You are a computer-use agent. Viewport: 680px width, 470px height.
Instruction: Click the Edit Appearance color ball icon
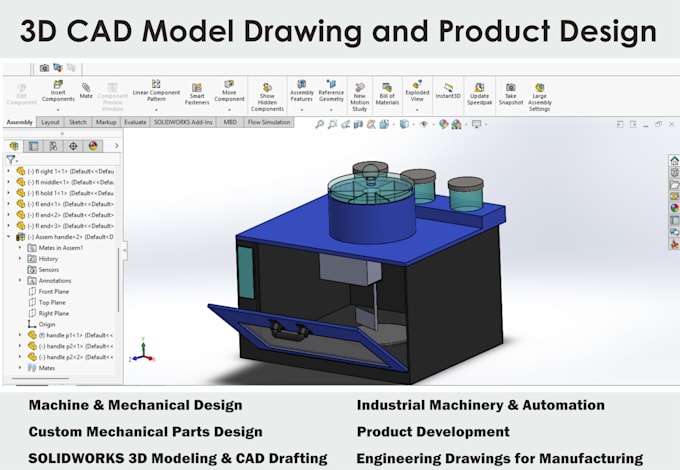(443, 124)
